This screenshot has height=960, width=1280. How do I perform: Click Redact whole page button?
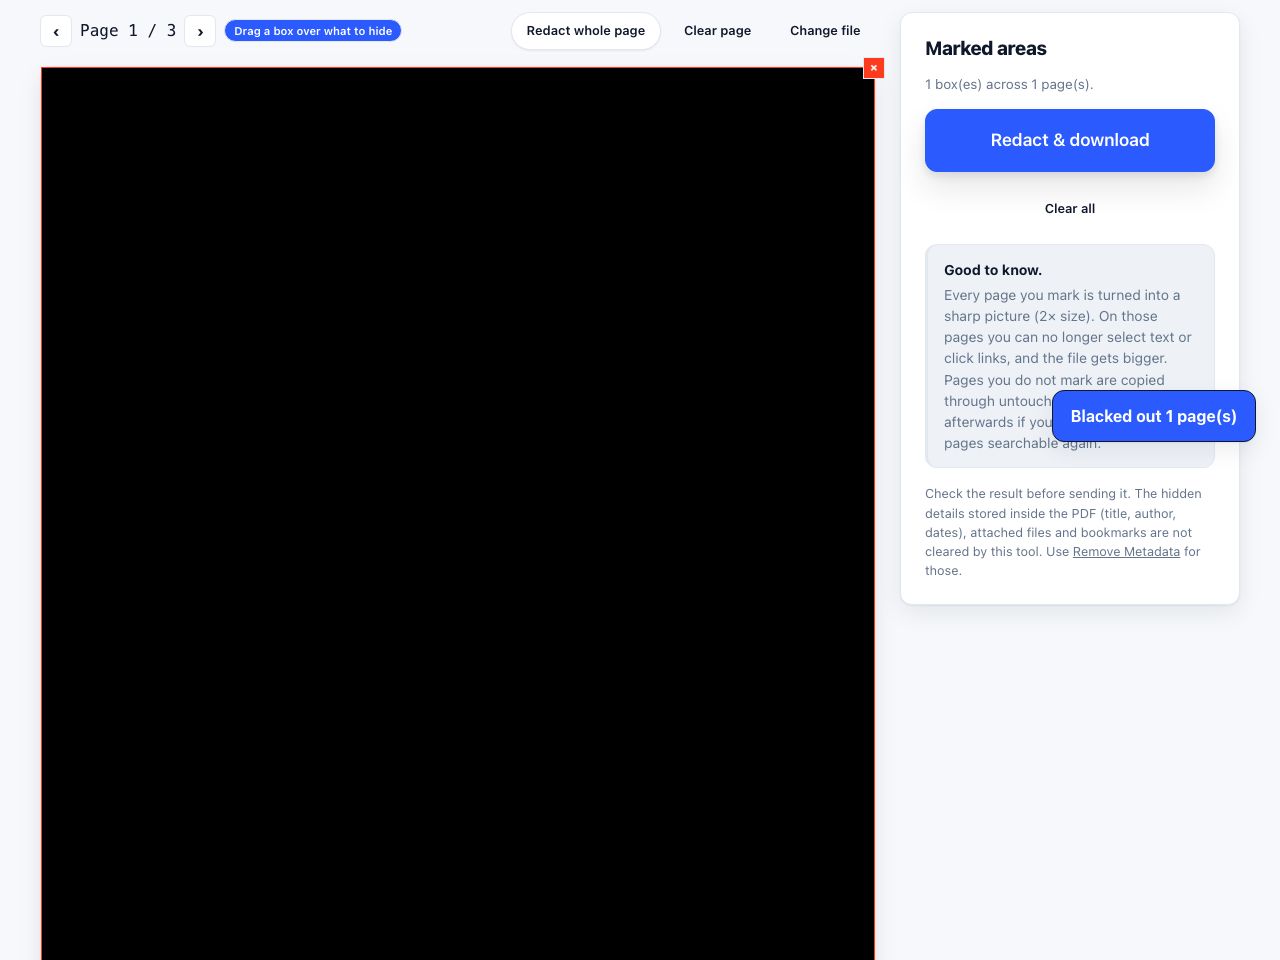point(586,31)
